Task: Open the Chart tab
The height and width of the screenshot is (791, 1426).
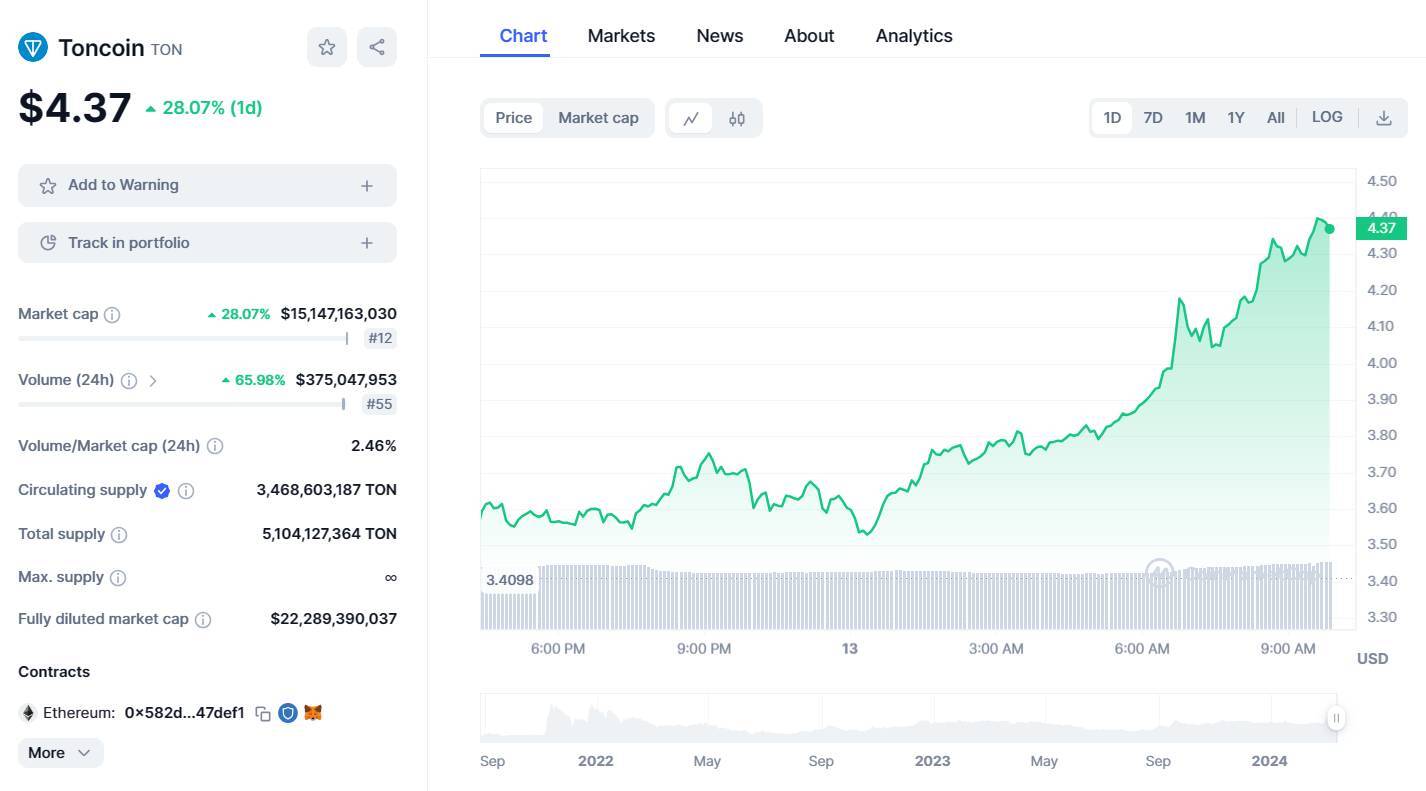Action: tap(523, 36)
